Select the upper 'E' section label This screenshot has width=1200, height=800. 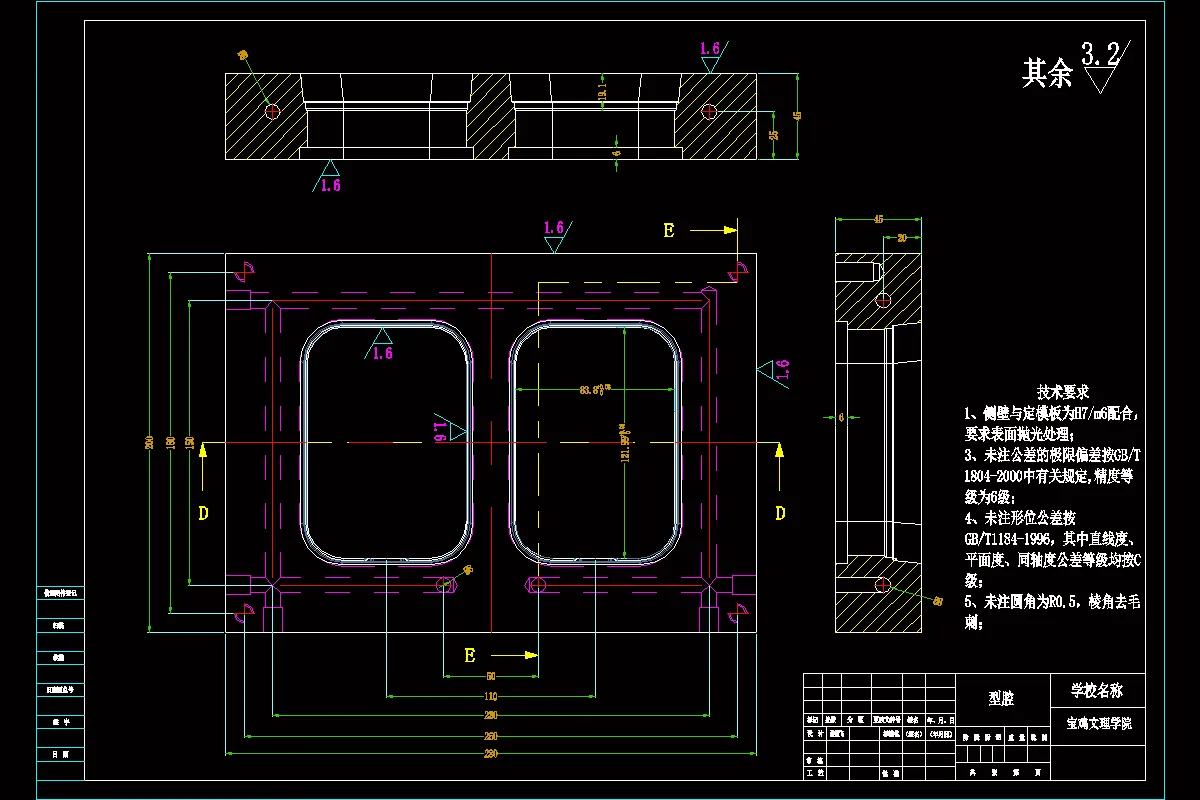pyautogui.click(x=668, y=231)
